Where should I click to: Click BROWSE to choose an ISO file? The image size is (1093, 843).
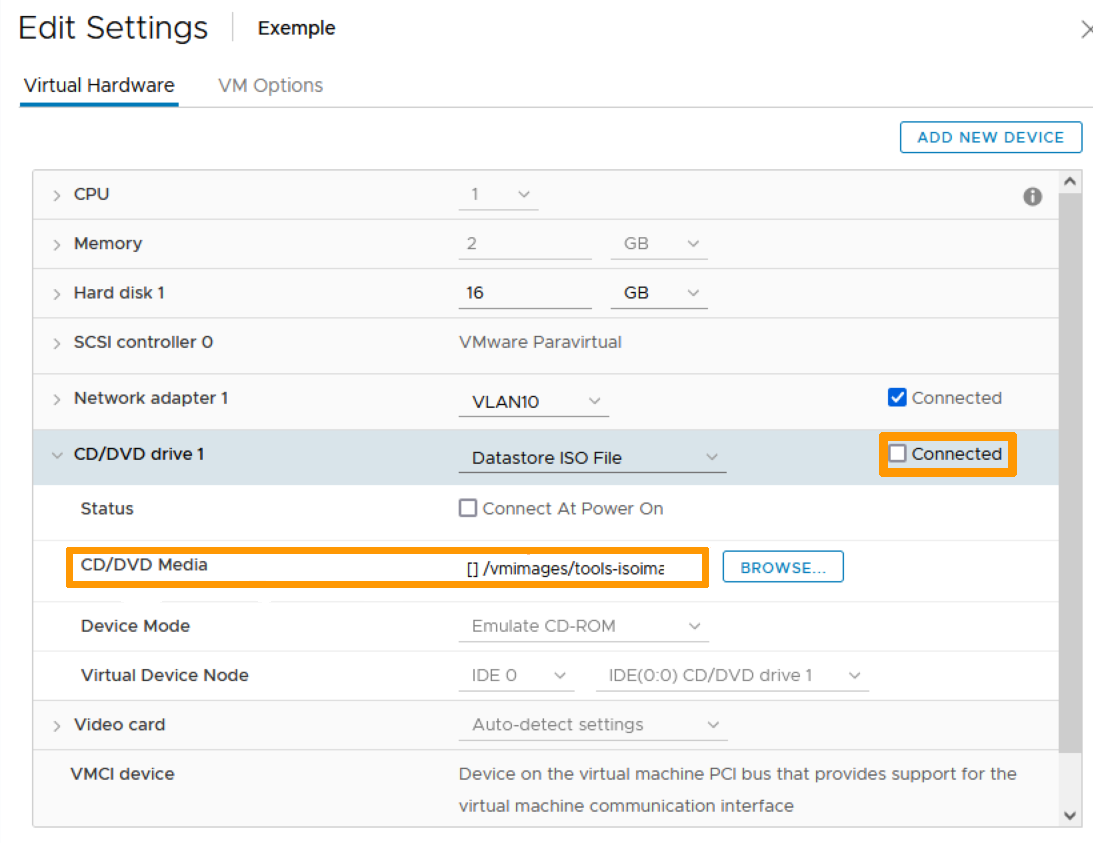782,567
